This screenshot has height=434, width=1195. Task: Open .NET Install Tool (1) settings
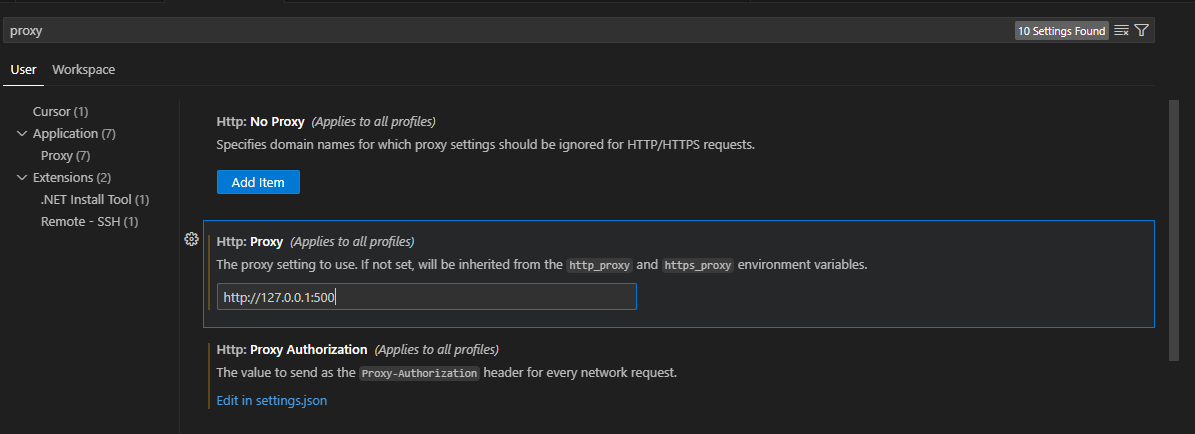(95, 199)
